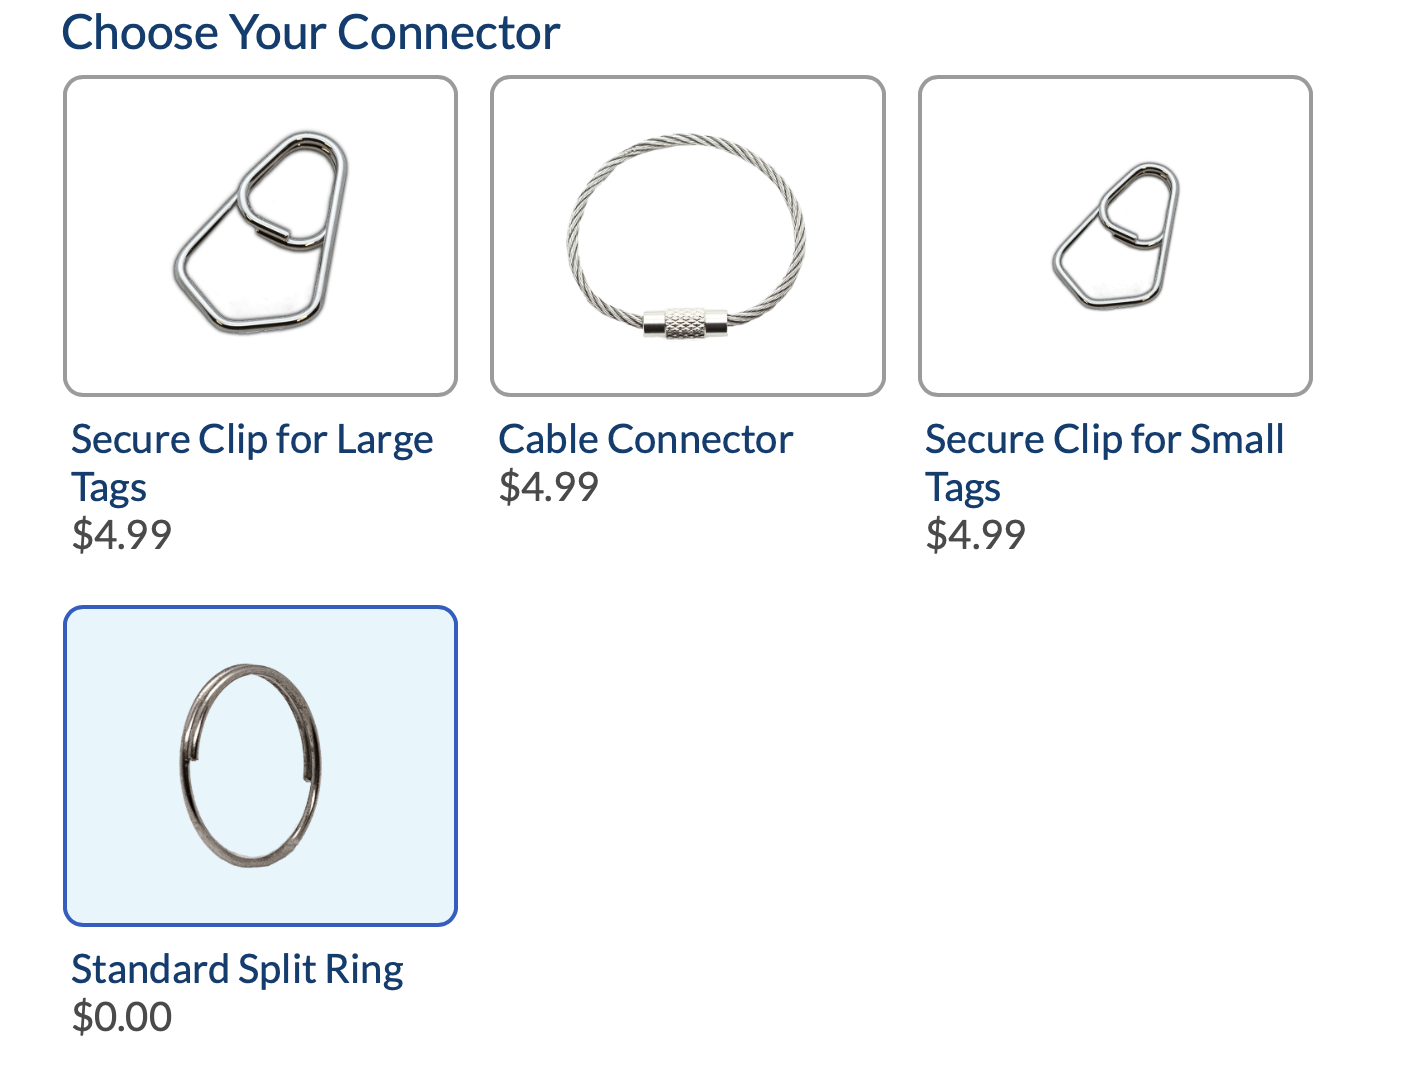Click the $4.99 price under Secure Clip for Large Tags

[x=122, y=535]
